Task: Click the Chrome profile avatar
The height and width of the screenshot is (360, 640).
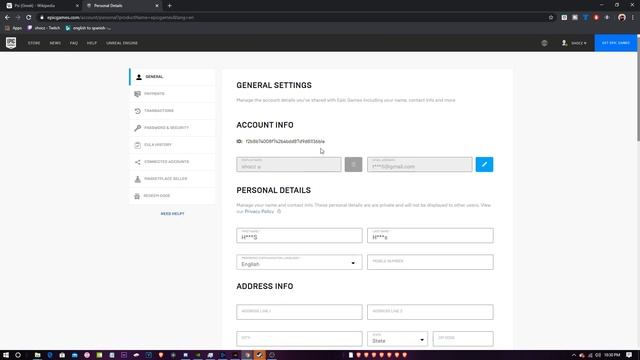Action: click(622, 18)
